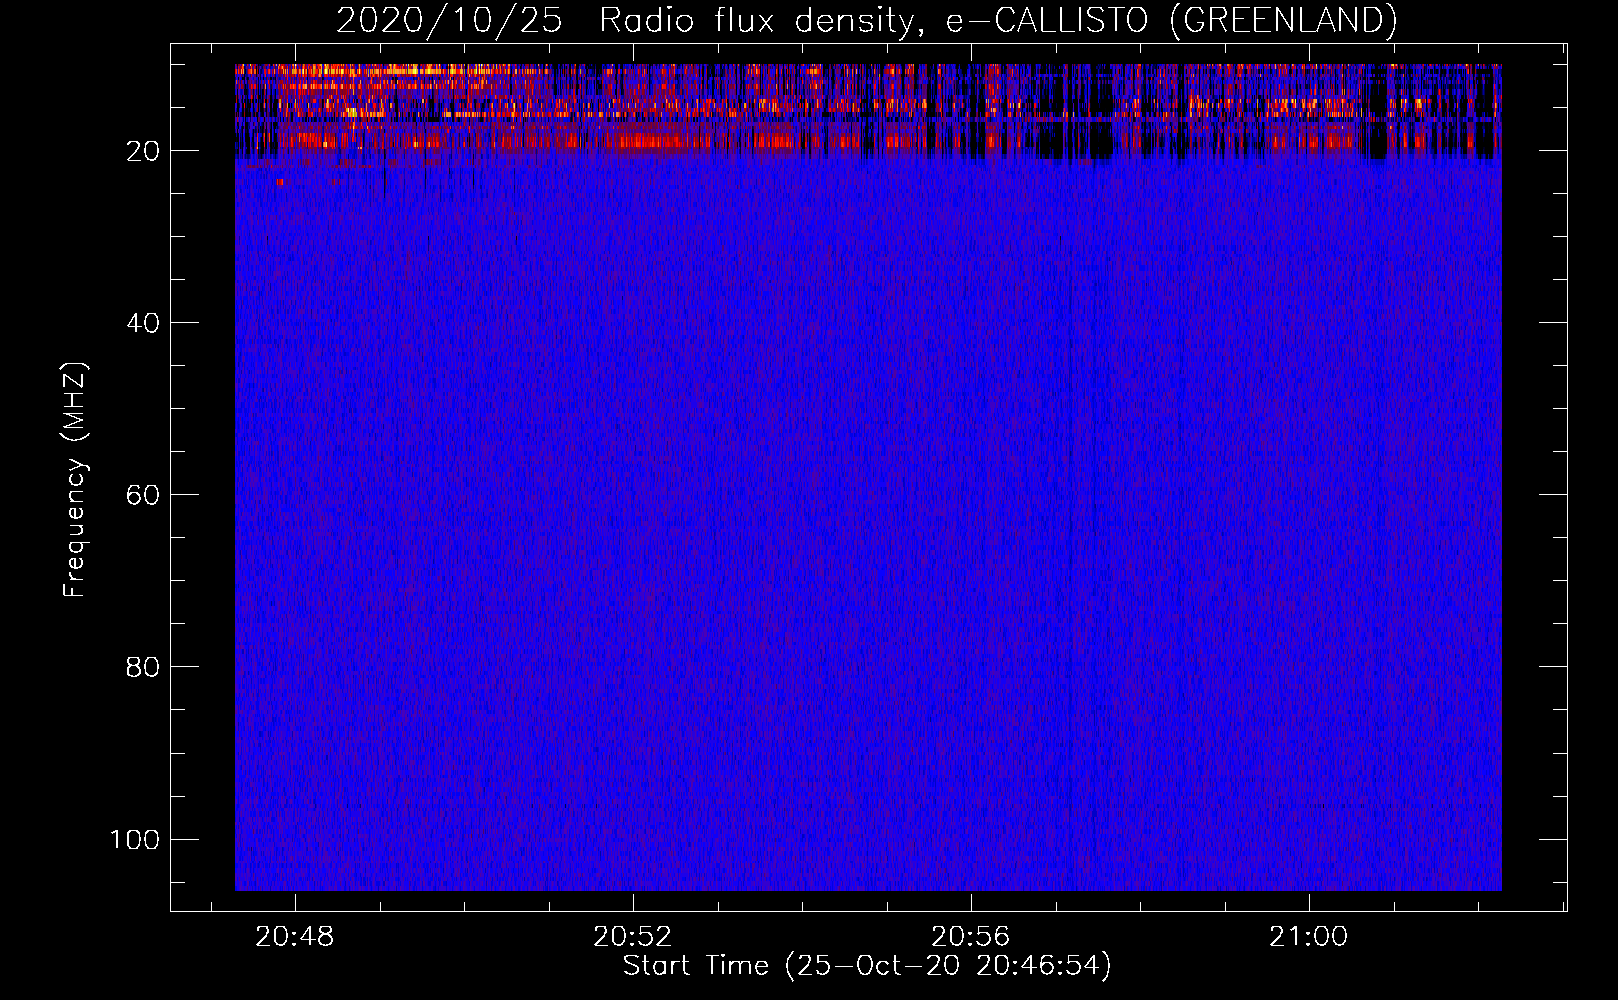Click the 40 MHz frequency tick label
Screen dimensions: 1618x1000
pos(143,323)
